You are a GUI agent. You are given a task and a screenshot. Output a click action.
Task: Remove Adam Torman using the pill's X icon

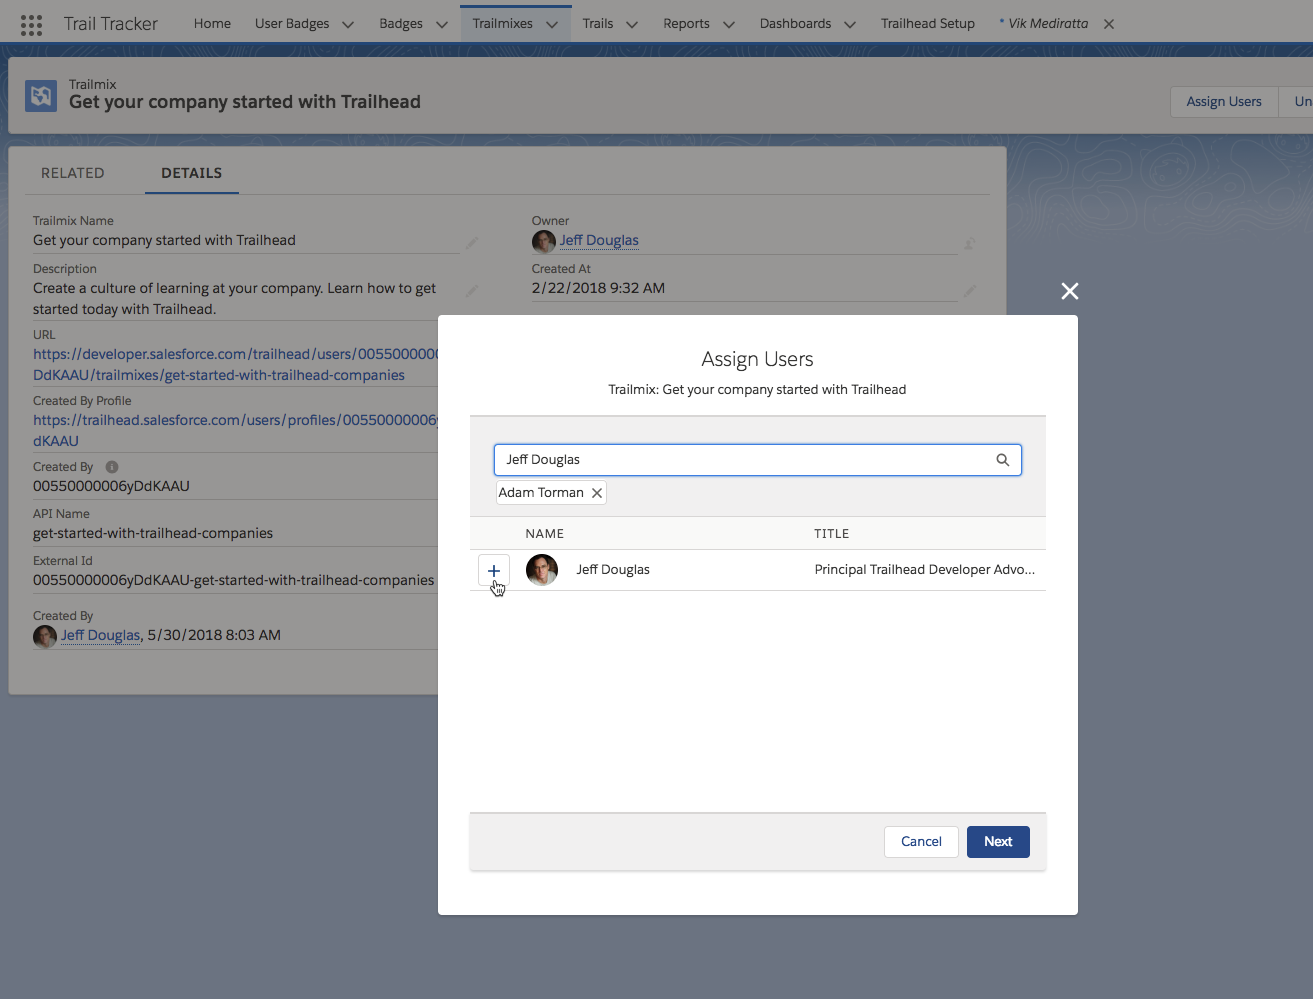596,492
